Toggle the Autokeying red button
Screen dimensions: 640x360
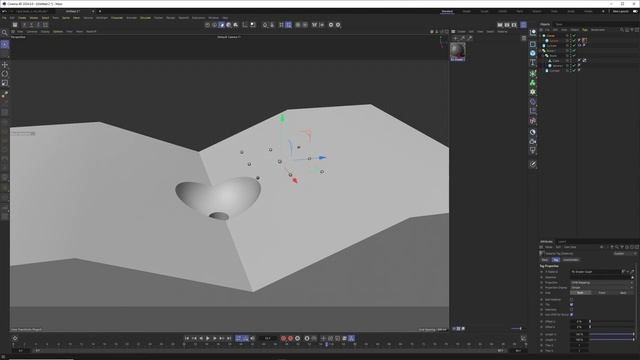coord(290,338)
